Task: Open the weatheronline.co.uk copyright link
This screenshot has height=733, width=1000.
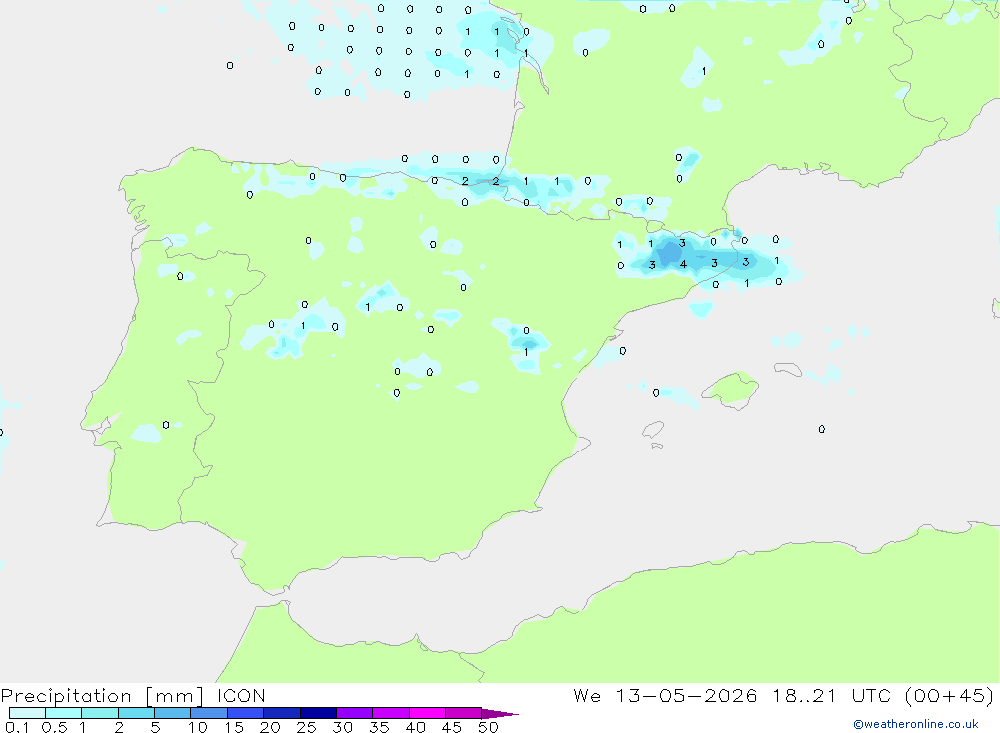Action: pos(916,724)
